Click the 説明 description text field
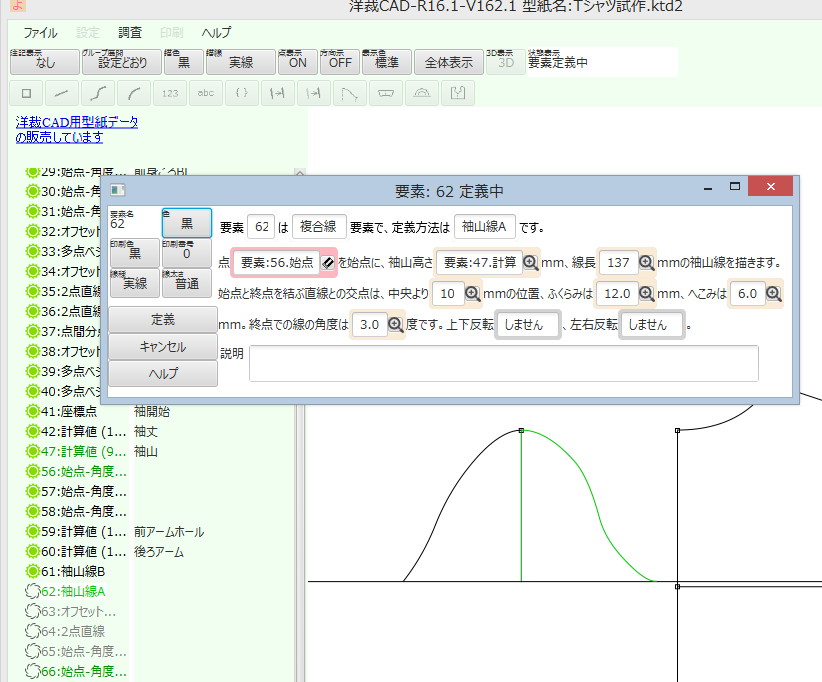 pyautogui.click(x=504, y=363)
